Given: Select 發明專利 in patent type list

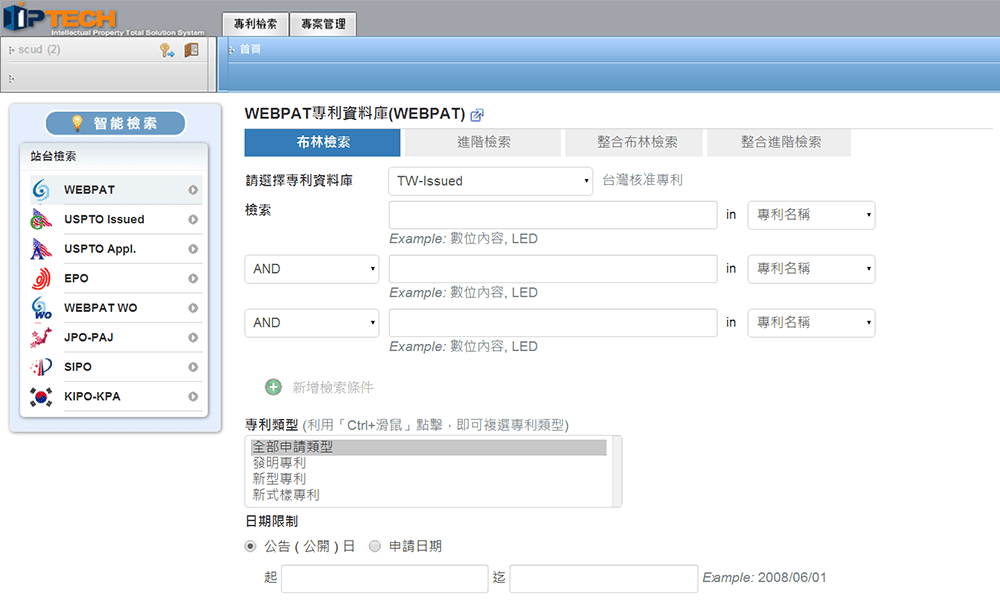Looking at the screenshot, I should [x=428, y=463].
